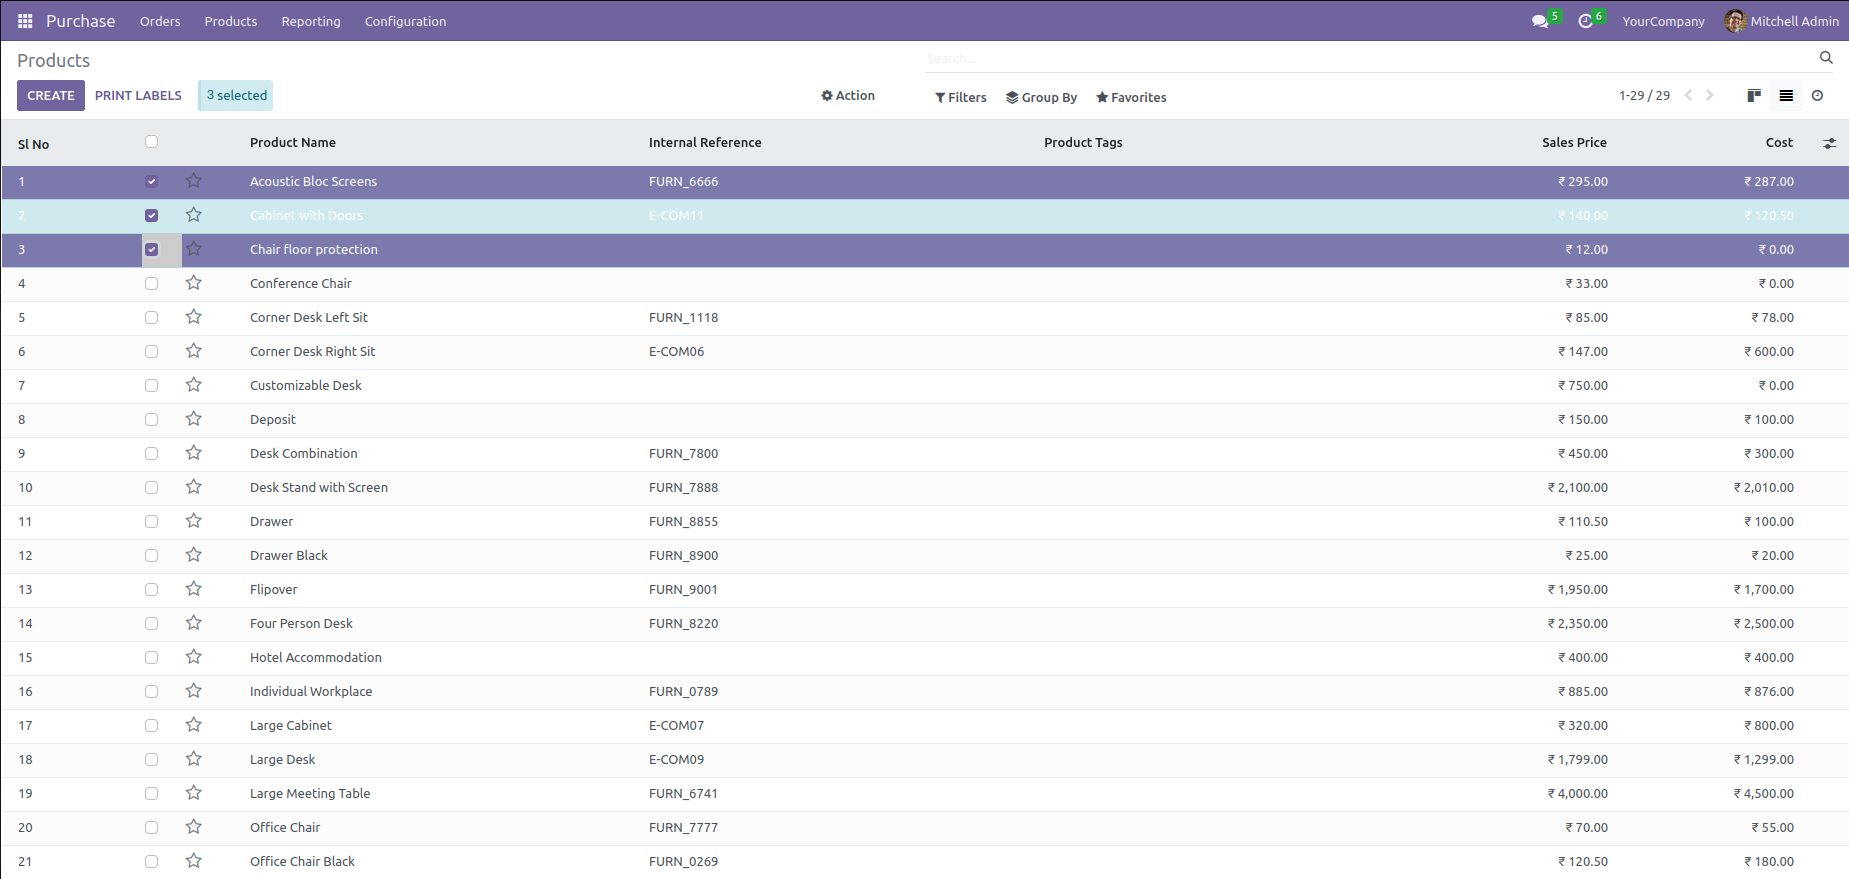Open the apps grid menu icon
Screen dimensions: 1849x879
click(25, 21)
